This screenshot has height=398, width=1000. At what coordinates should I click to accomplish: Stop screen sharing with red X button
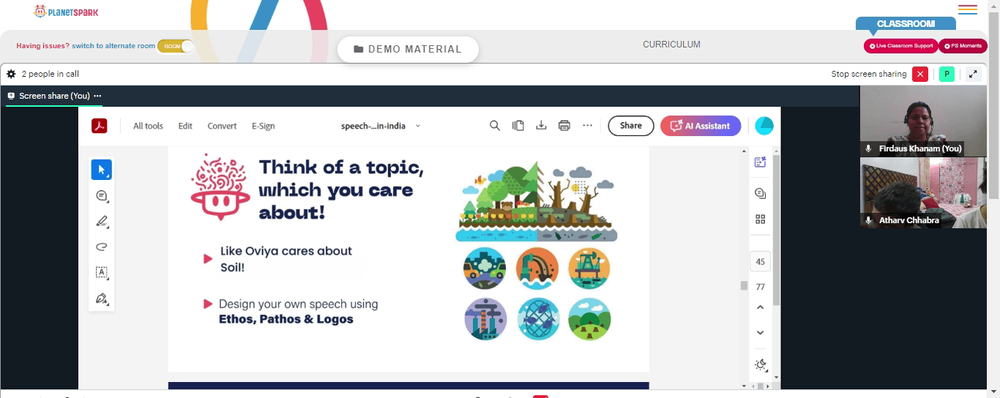920,74
